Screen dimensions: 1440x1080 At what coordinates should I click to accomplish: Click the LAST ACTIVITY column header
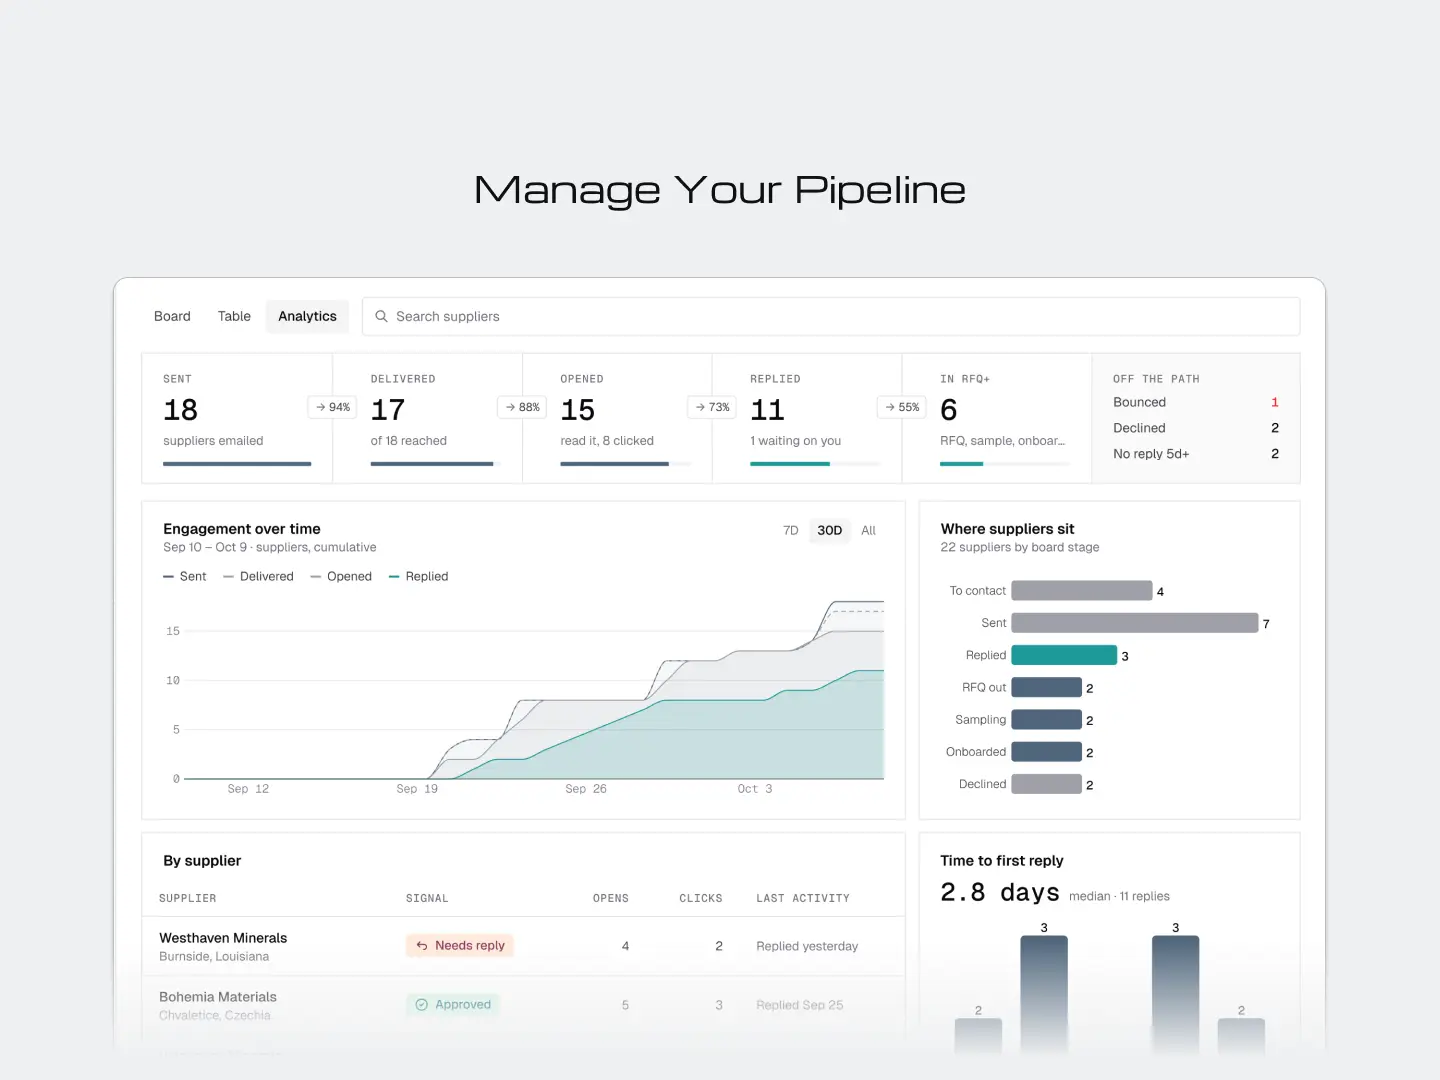click(803, 899)
